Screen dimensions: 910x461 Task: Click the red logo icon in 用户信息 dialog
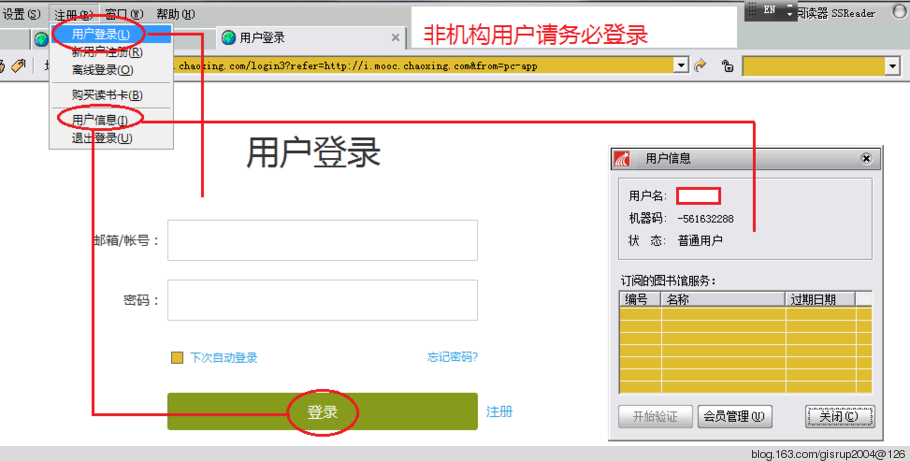coord(622,159)
